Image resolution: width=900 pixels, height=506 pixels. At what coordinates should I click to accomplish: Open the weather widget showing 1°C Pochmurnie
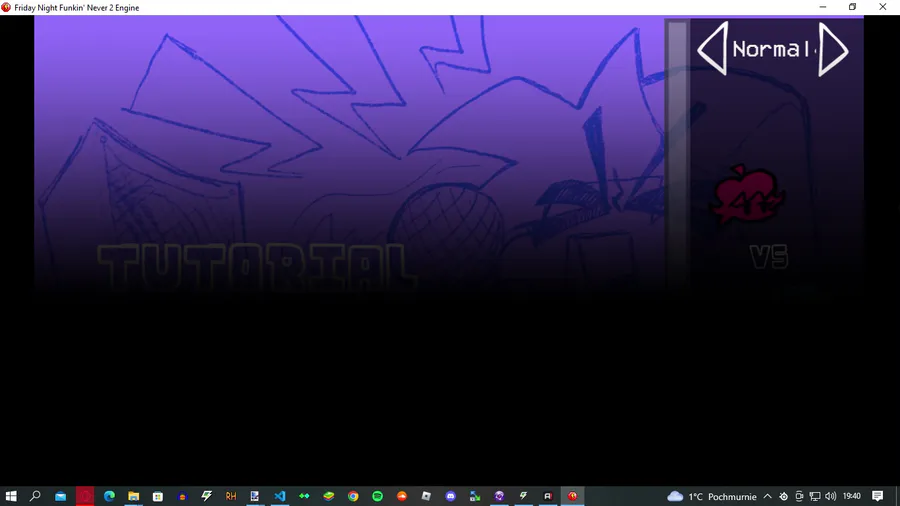click(x=712, y=496)
